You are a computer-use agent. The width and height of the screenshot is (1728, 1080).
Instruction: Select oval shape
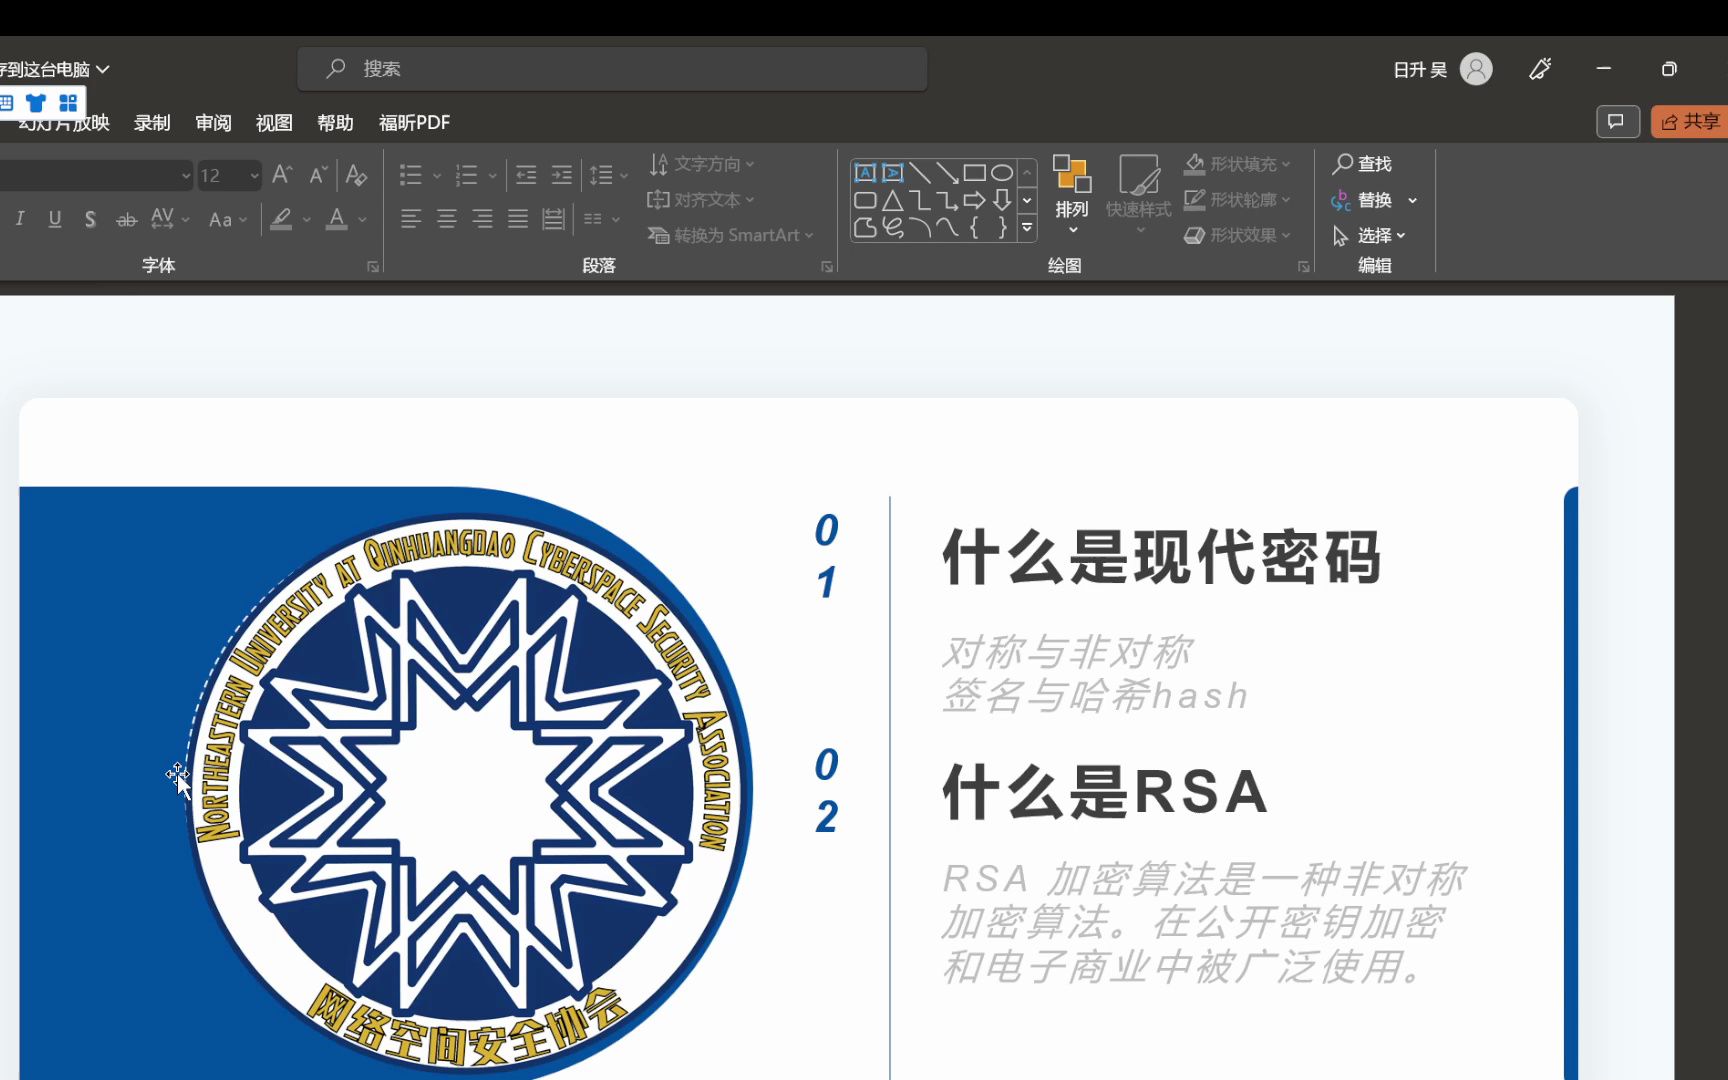coord(1001,173)
